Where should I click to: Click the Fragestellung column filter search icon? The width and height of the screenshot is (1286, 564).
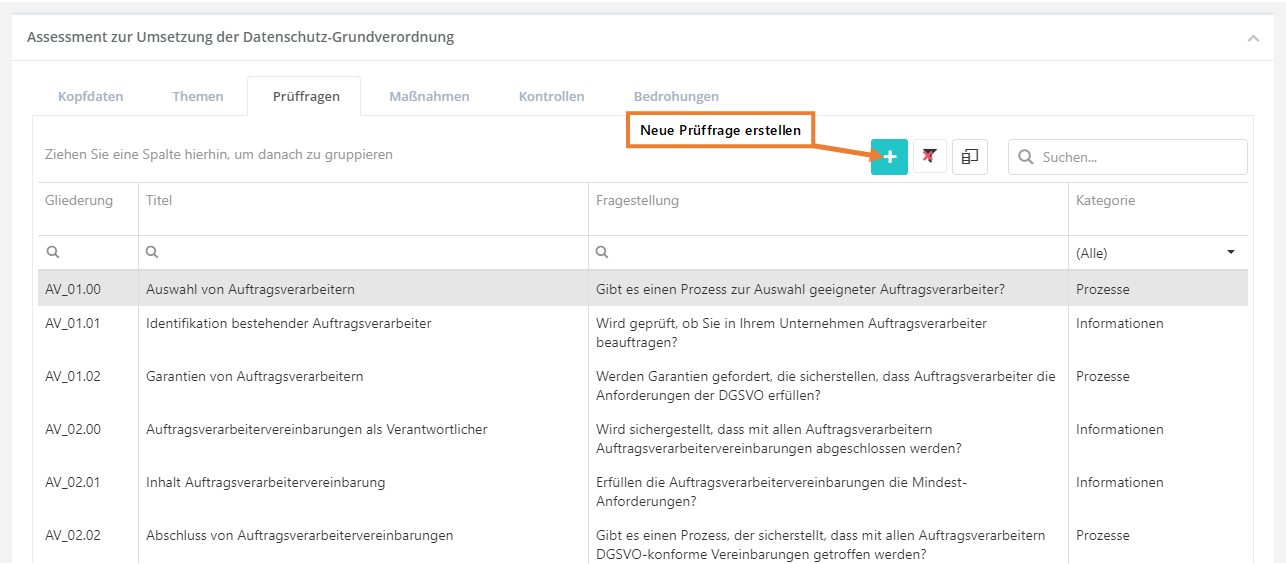point(603,253)
